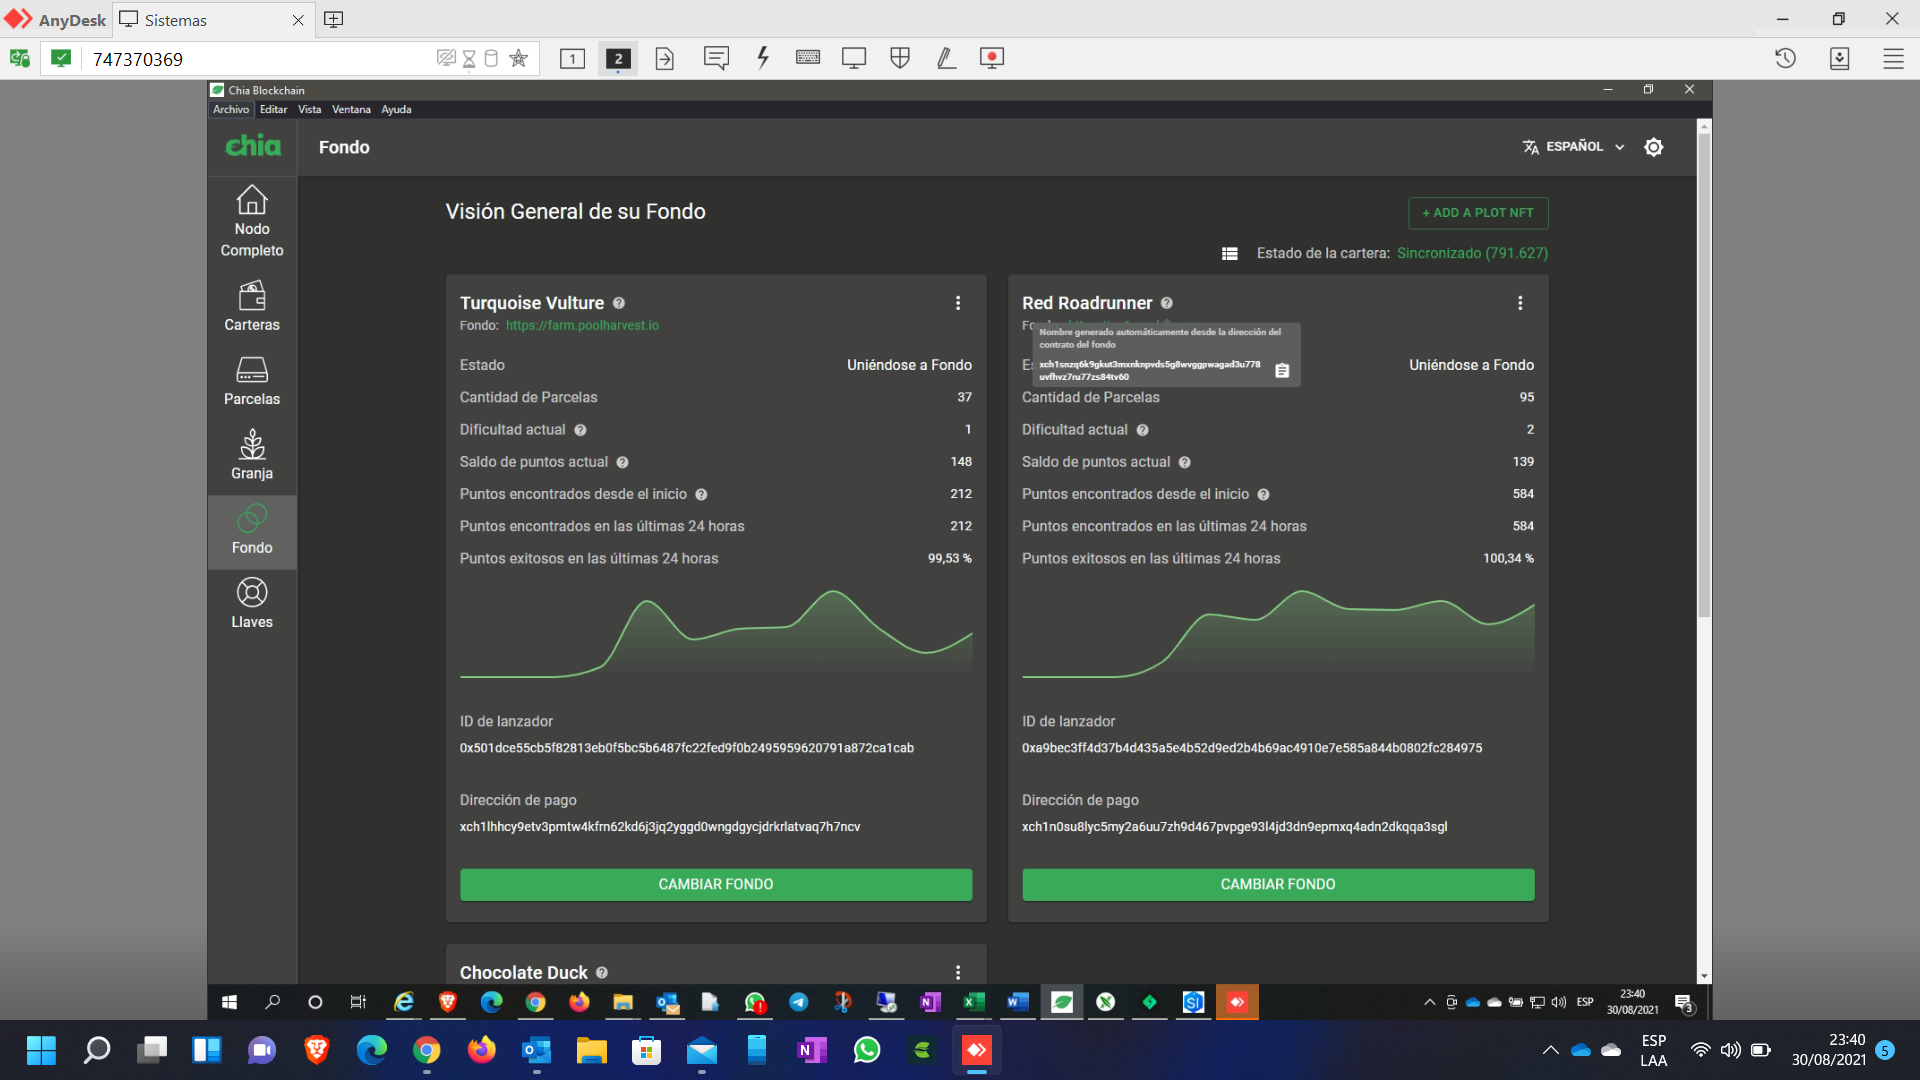Click ADD A PLOT NFT button
Screen dimensions: 1920x1080
pos(1478,213)
